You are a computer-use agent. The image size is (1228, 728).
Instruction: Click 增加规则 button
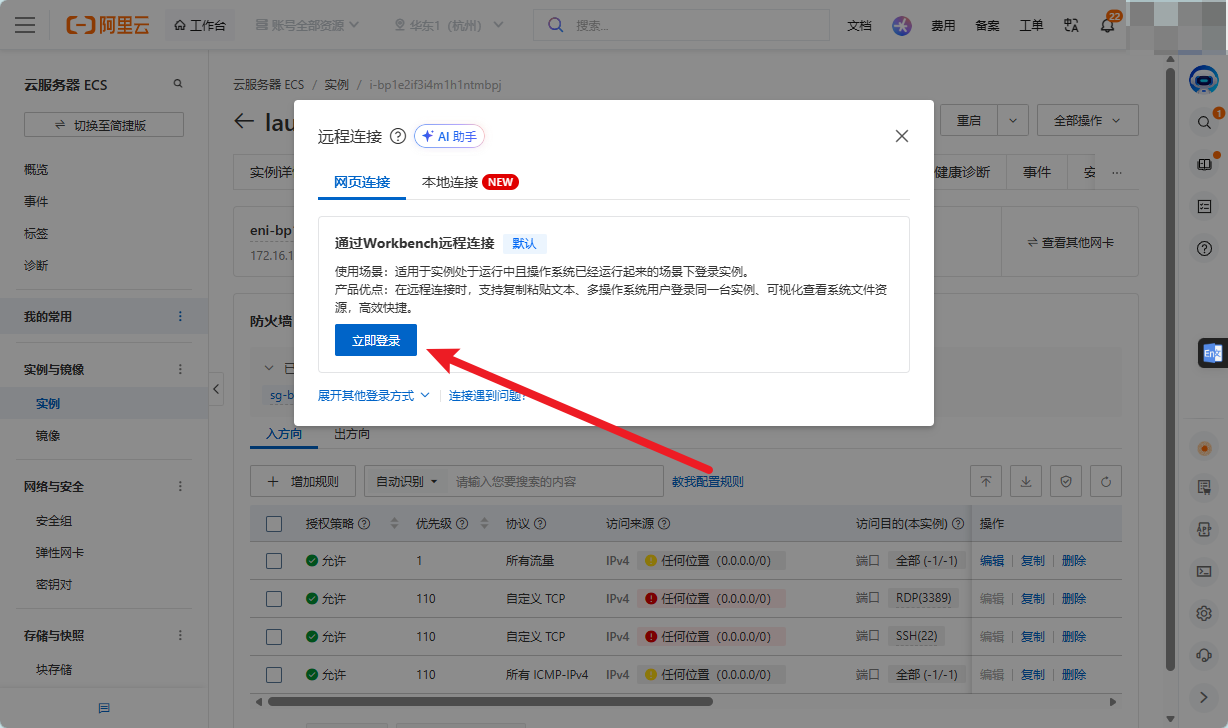[302, 481]
